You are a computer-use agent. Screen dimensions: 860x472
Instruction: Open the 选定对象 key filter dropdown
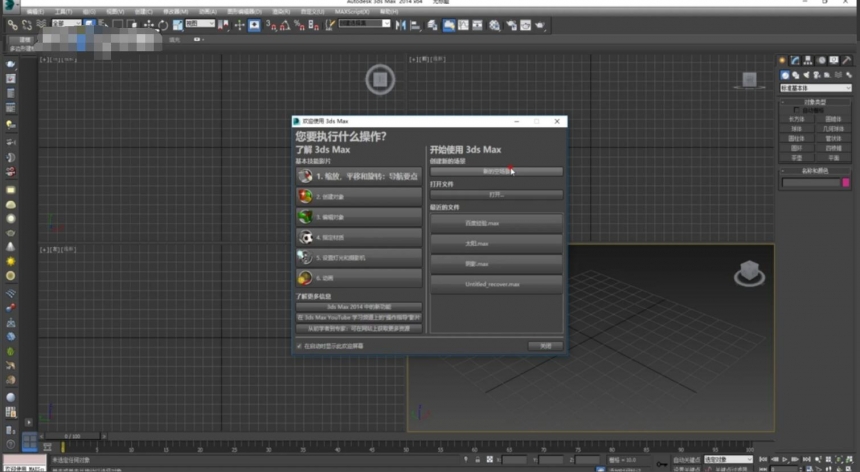(x=728, y=460)
